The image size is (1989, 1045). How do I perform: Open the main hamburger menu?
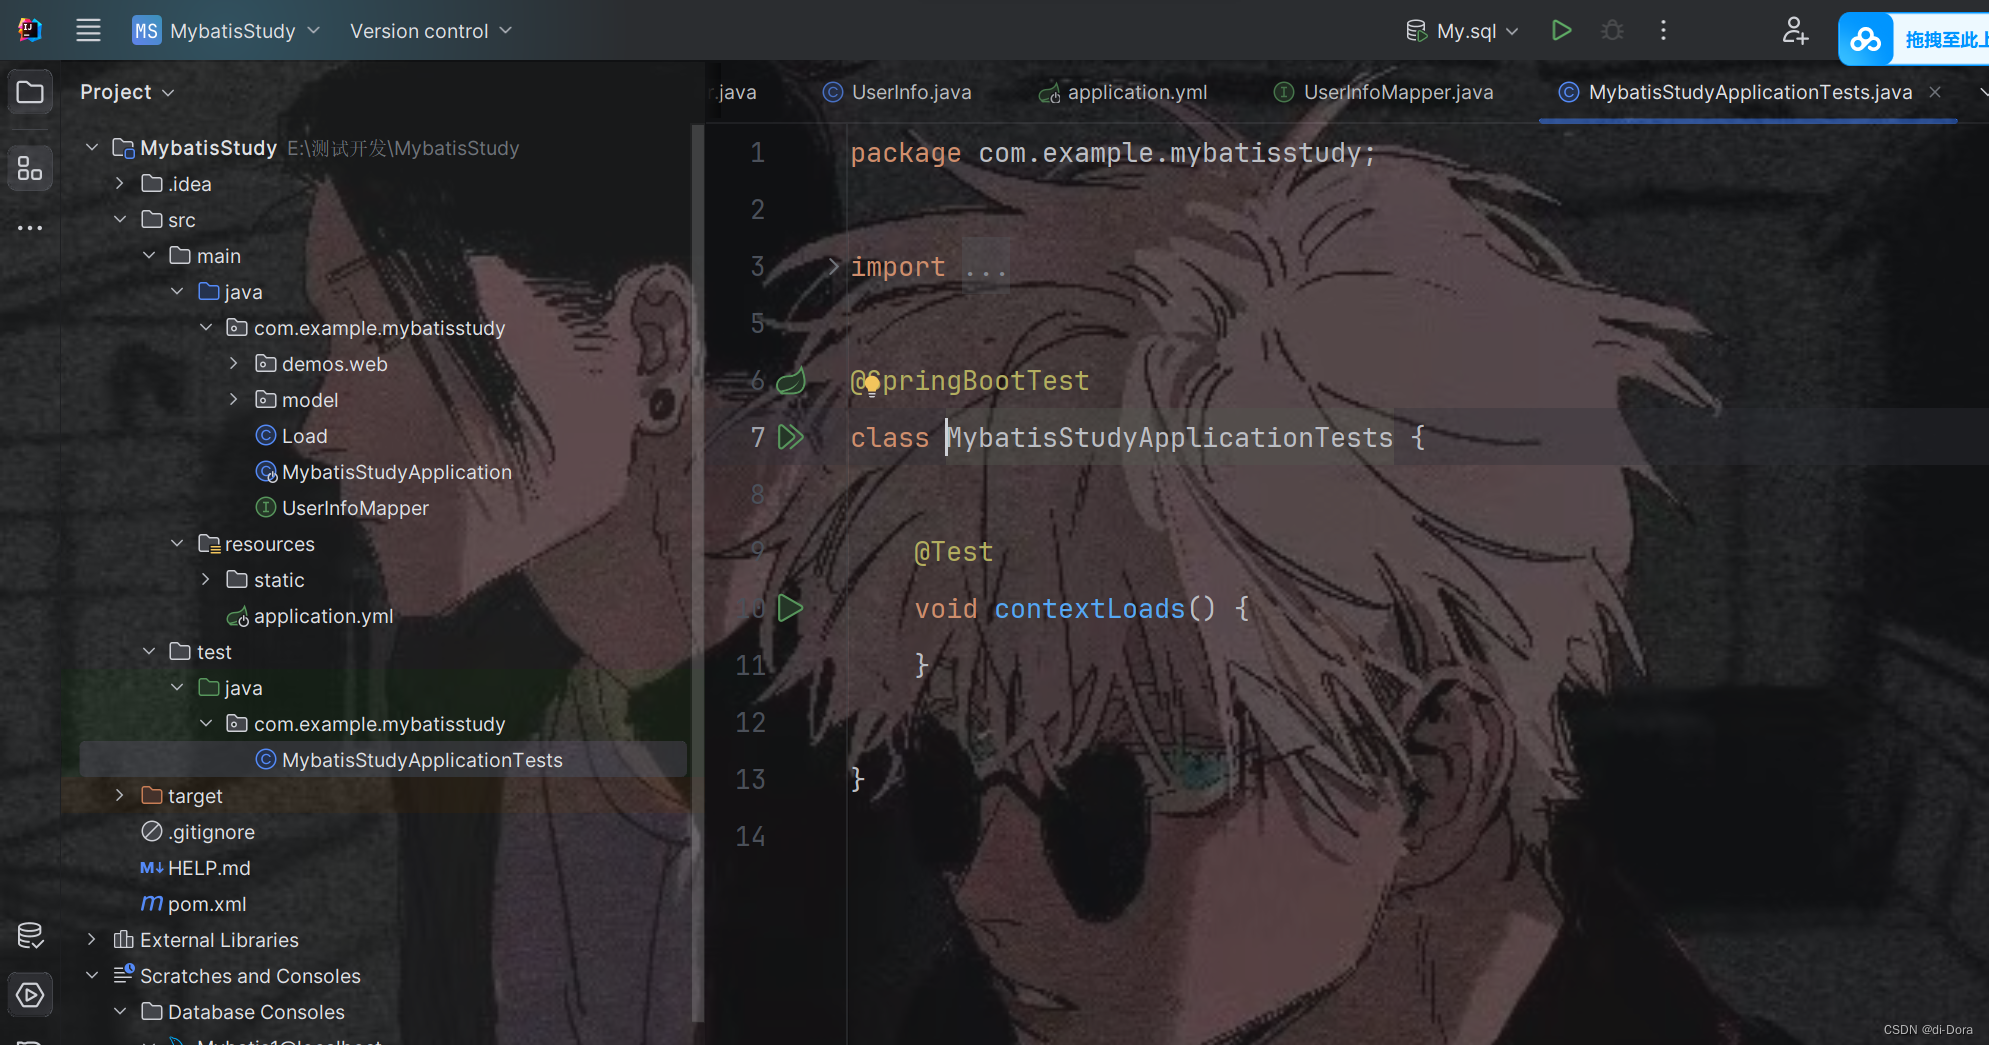[x=89, y=30]
